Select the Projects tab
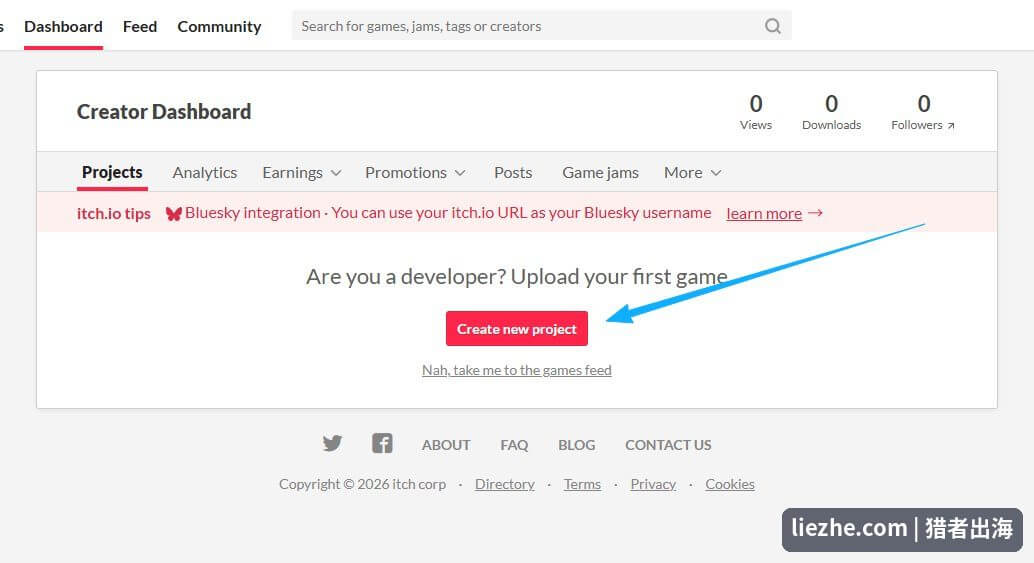1034x563 pixels. tap(112, 173)
